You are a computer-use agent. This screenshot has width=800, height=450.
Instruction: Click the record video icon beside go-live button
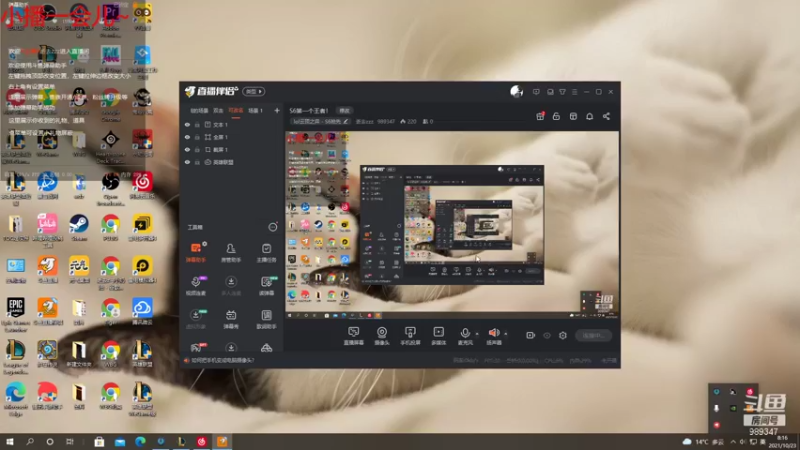tap(531, 335)
